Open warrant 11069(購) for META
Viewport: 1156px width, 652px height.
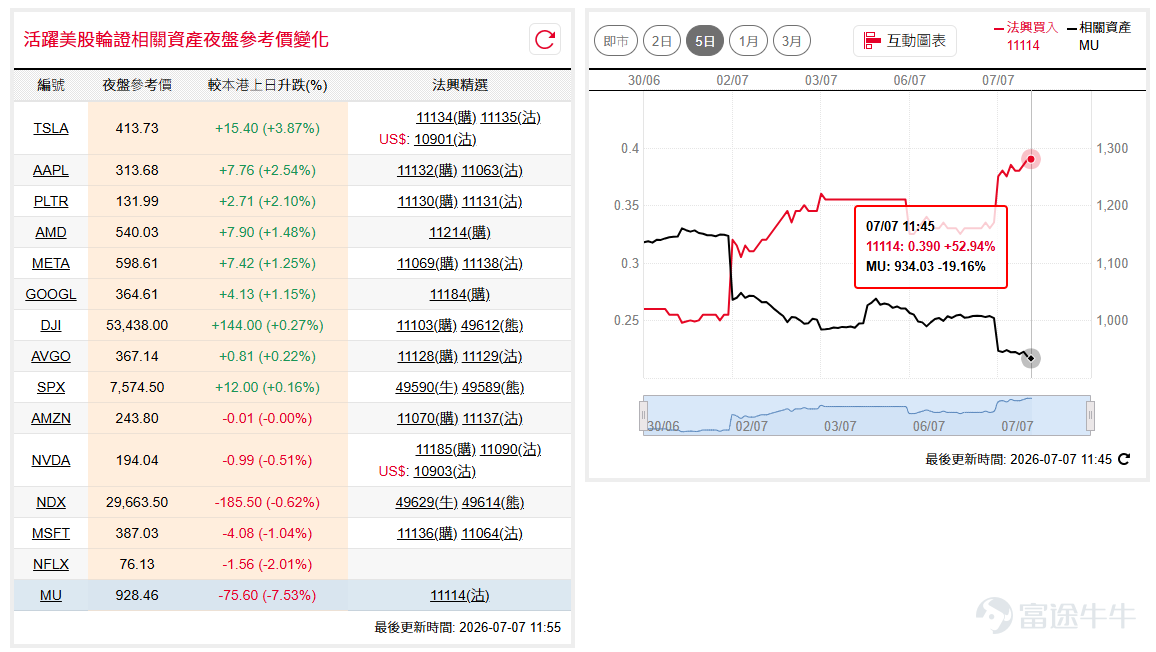427,263
